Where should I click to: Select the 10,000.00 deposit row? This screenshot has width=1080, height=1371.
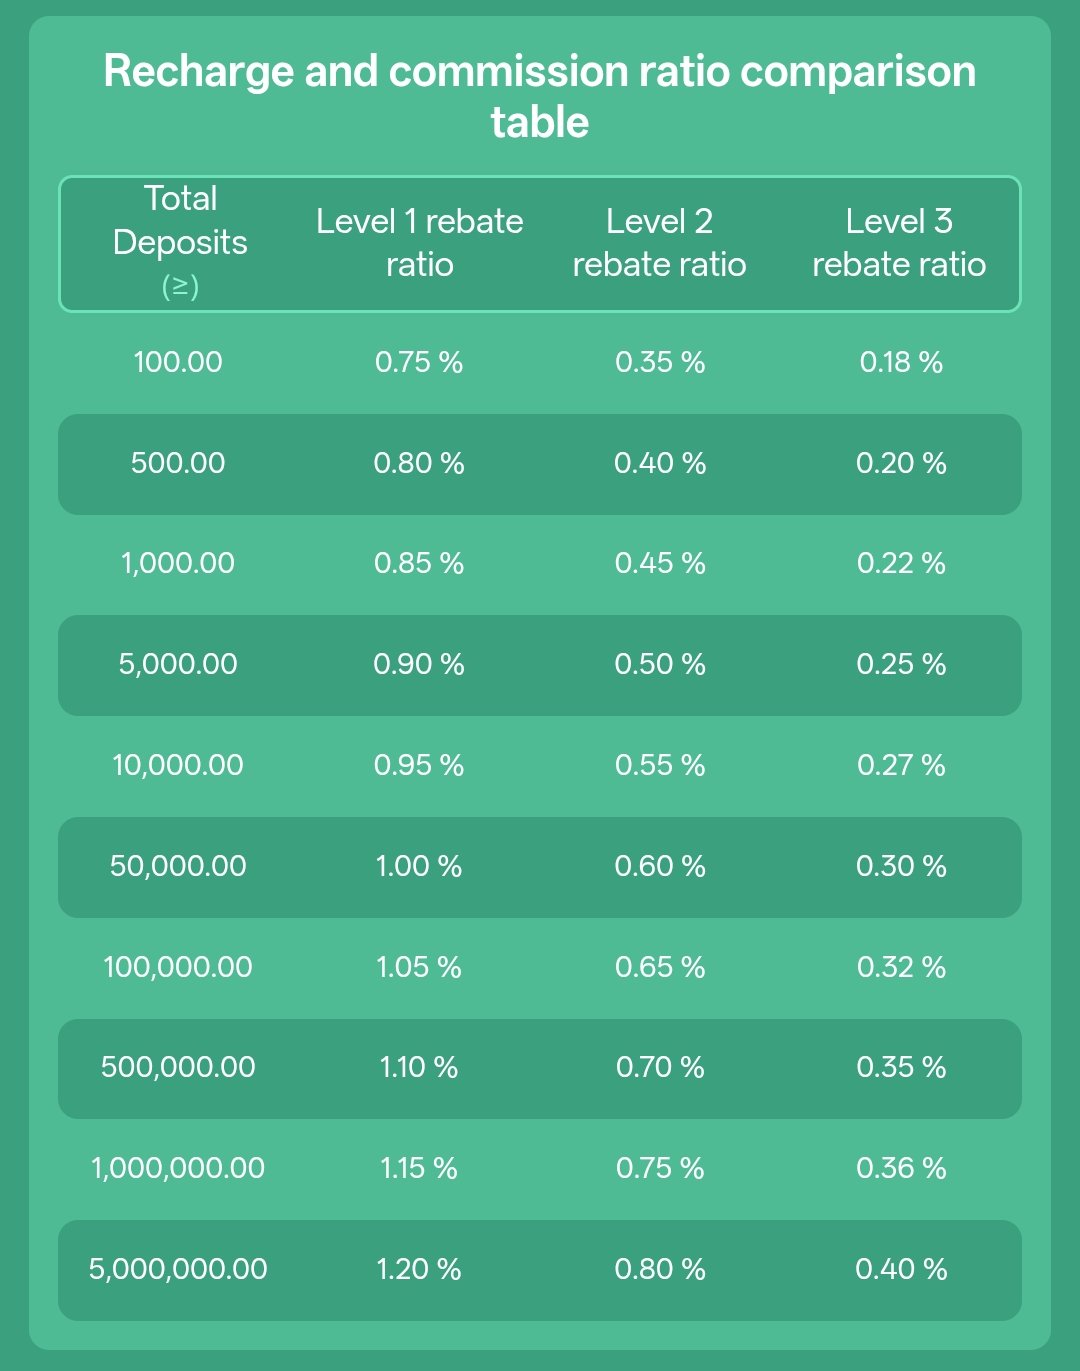click(x=540, y=765)
